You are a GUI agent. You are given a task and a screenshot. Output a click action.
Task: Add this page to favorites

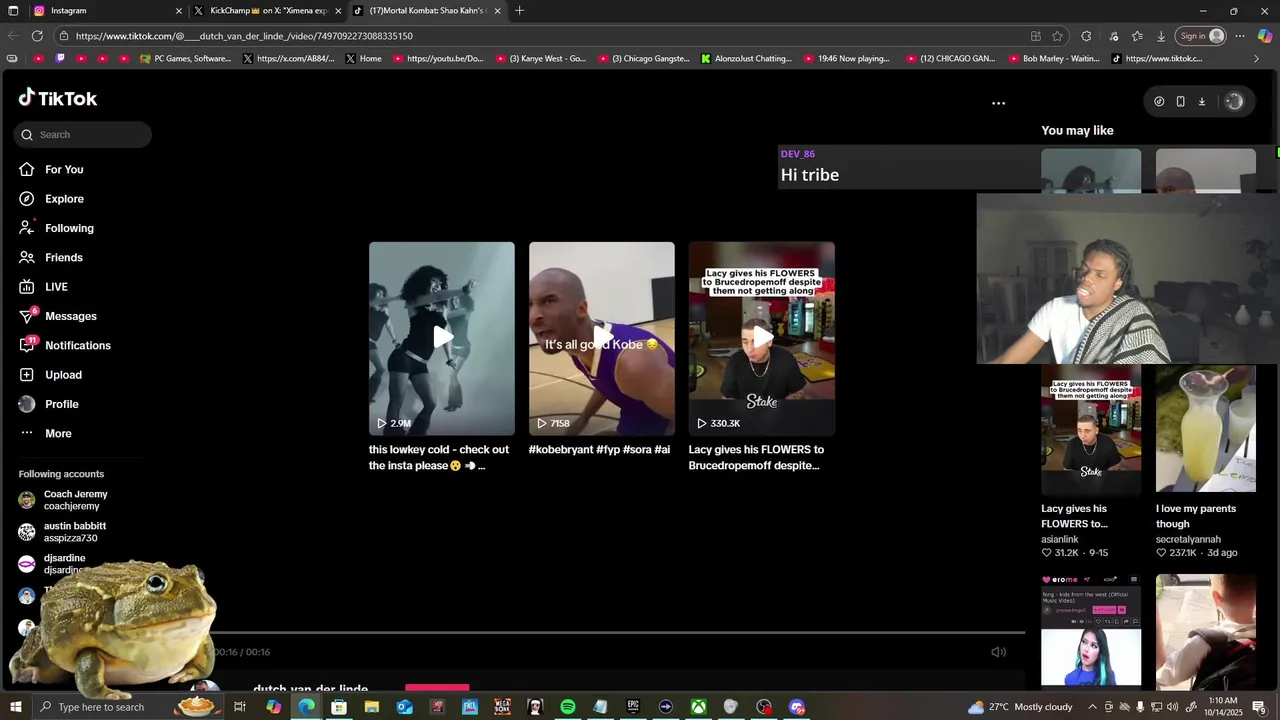tap(1057, 36)
